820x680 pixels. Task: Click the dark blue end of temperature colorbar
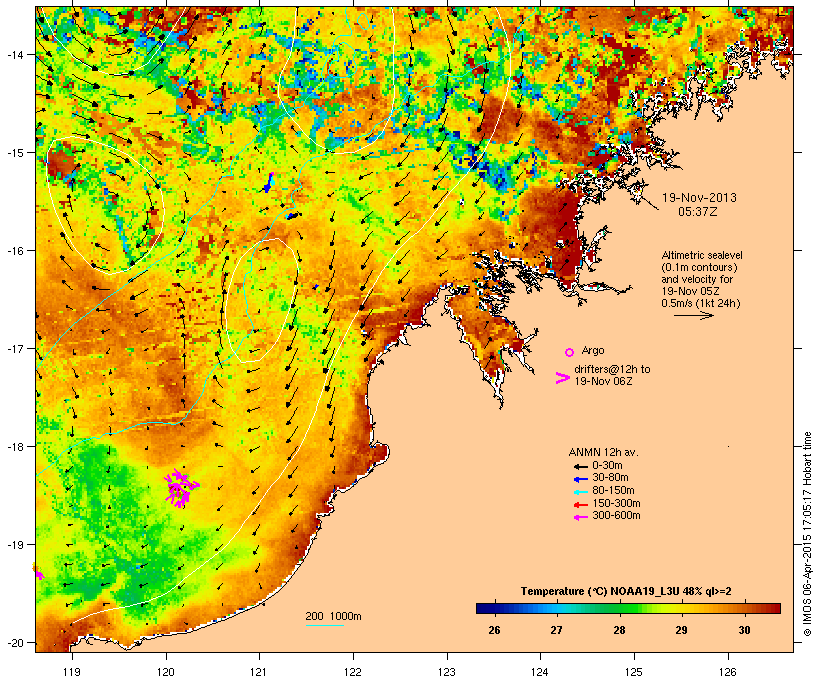tap(484, 608)
